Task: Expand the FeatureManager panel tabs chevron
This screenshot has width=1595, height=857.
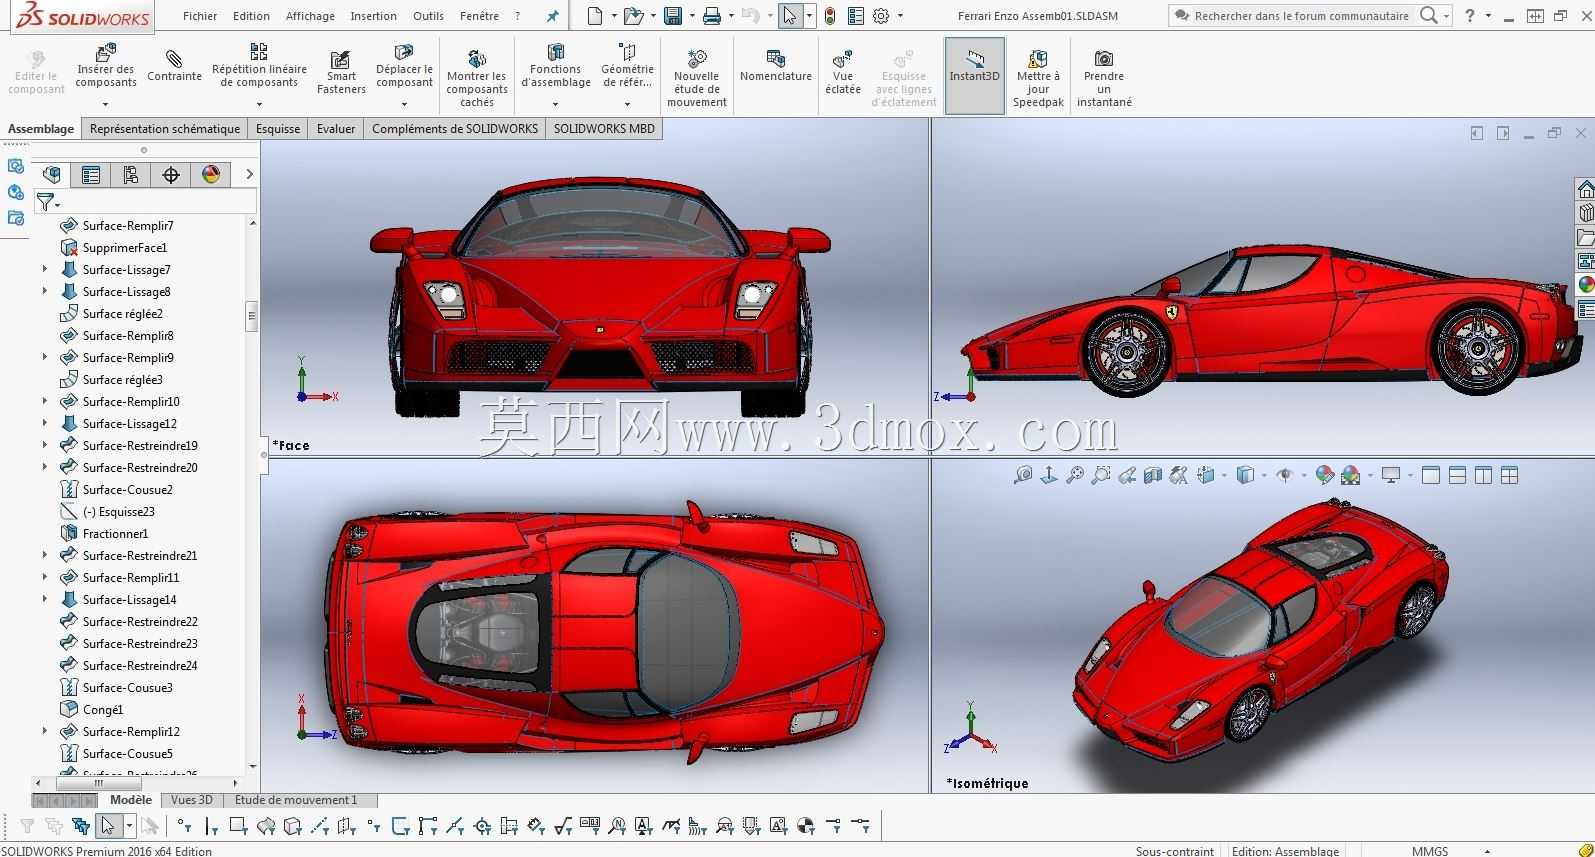Action: (x=249, y=174)
